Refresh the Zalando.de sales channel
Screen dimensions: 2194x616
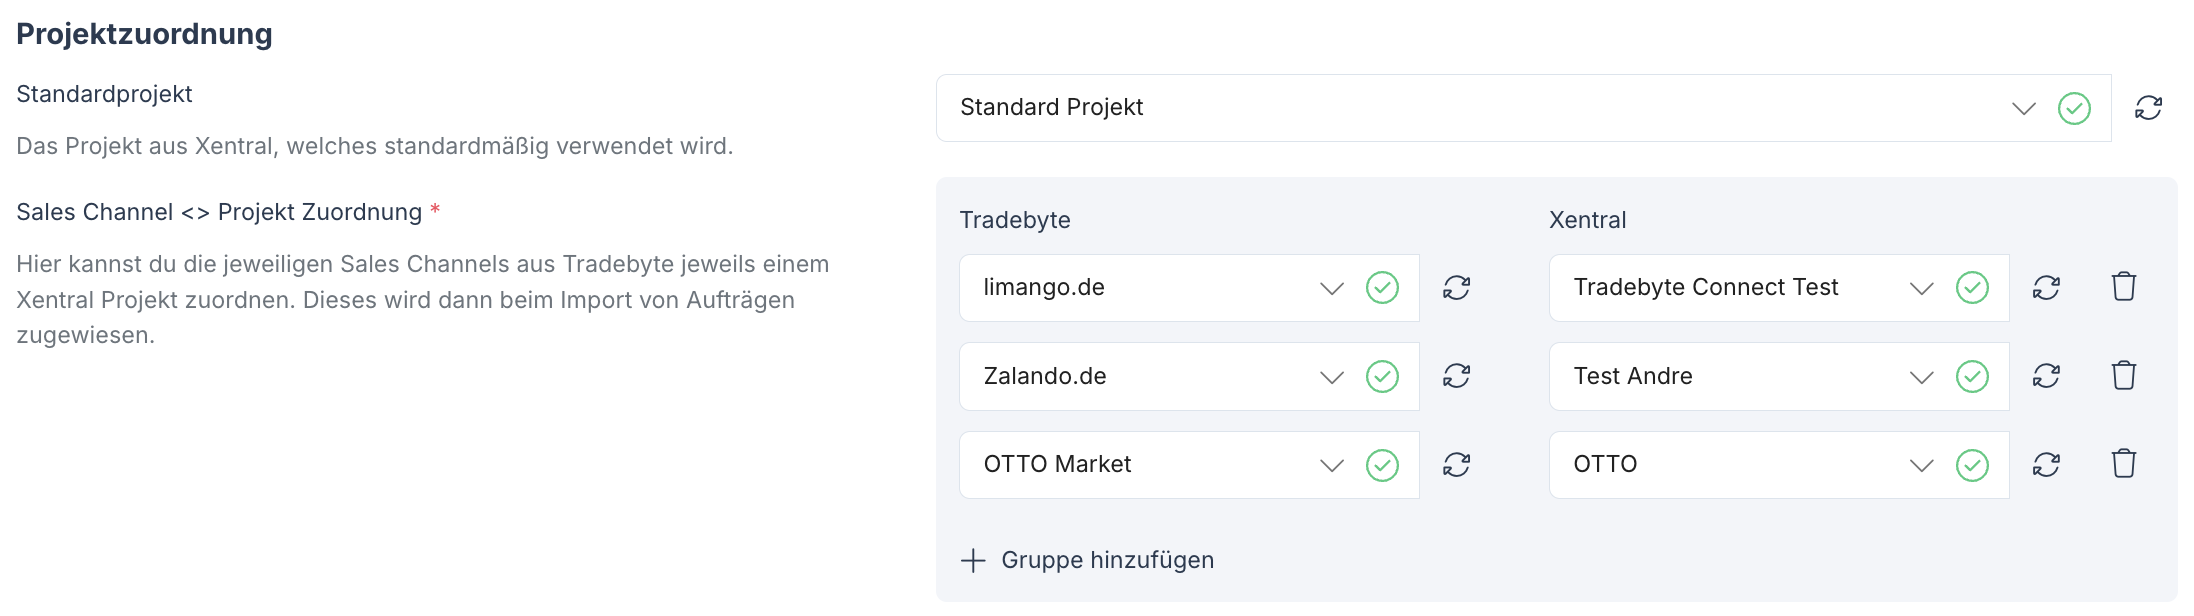coord(1457,376)
